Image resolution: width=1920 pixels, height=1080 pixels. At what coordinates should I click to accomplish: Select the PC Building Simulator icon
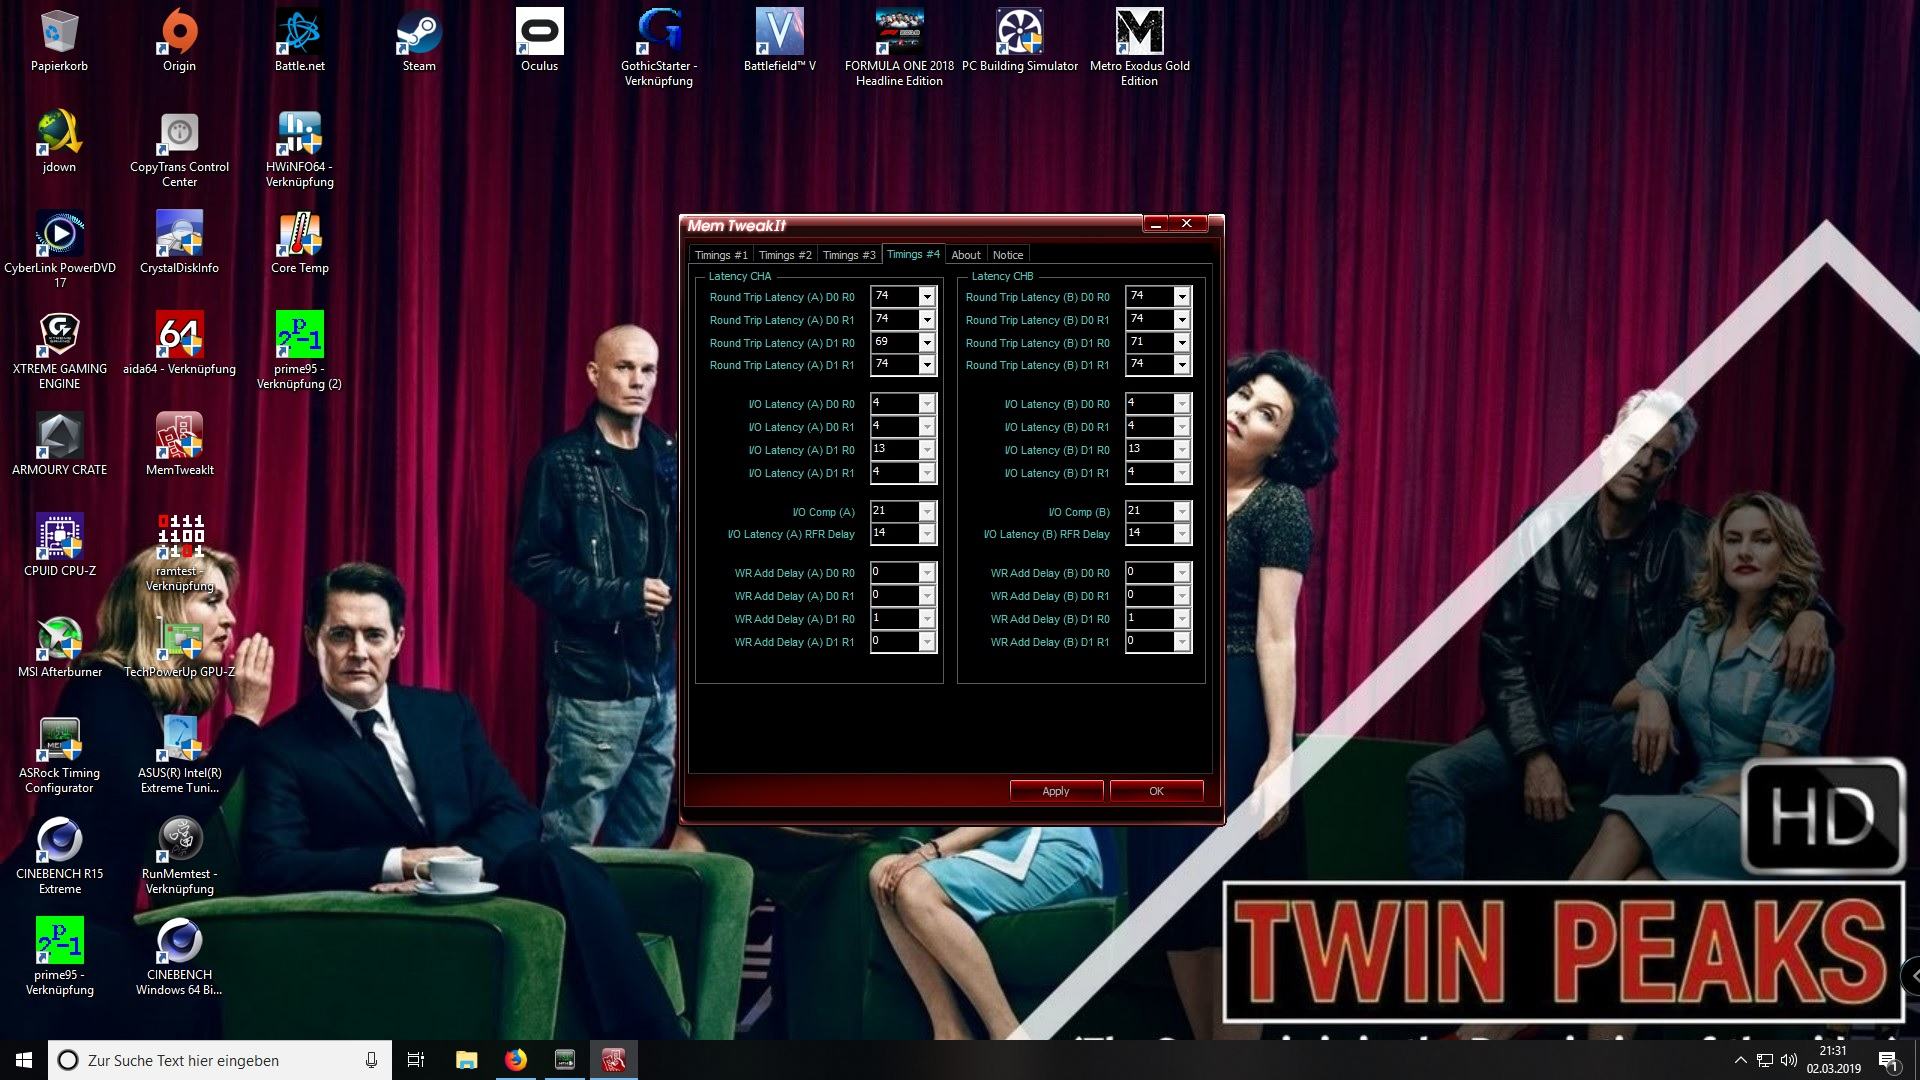click(x=1019, y=41)
